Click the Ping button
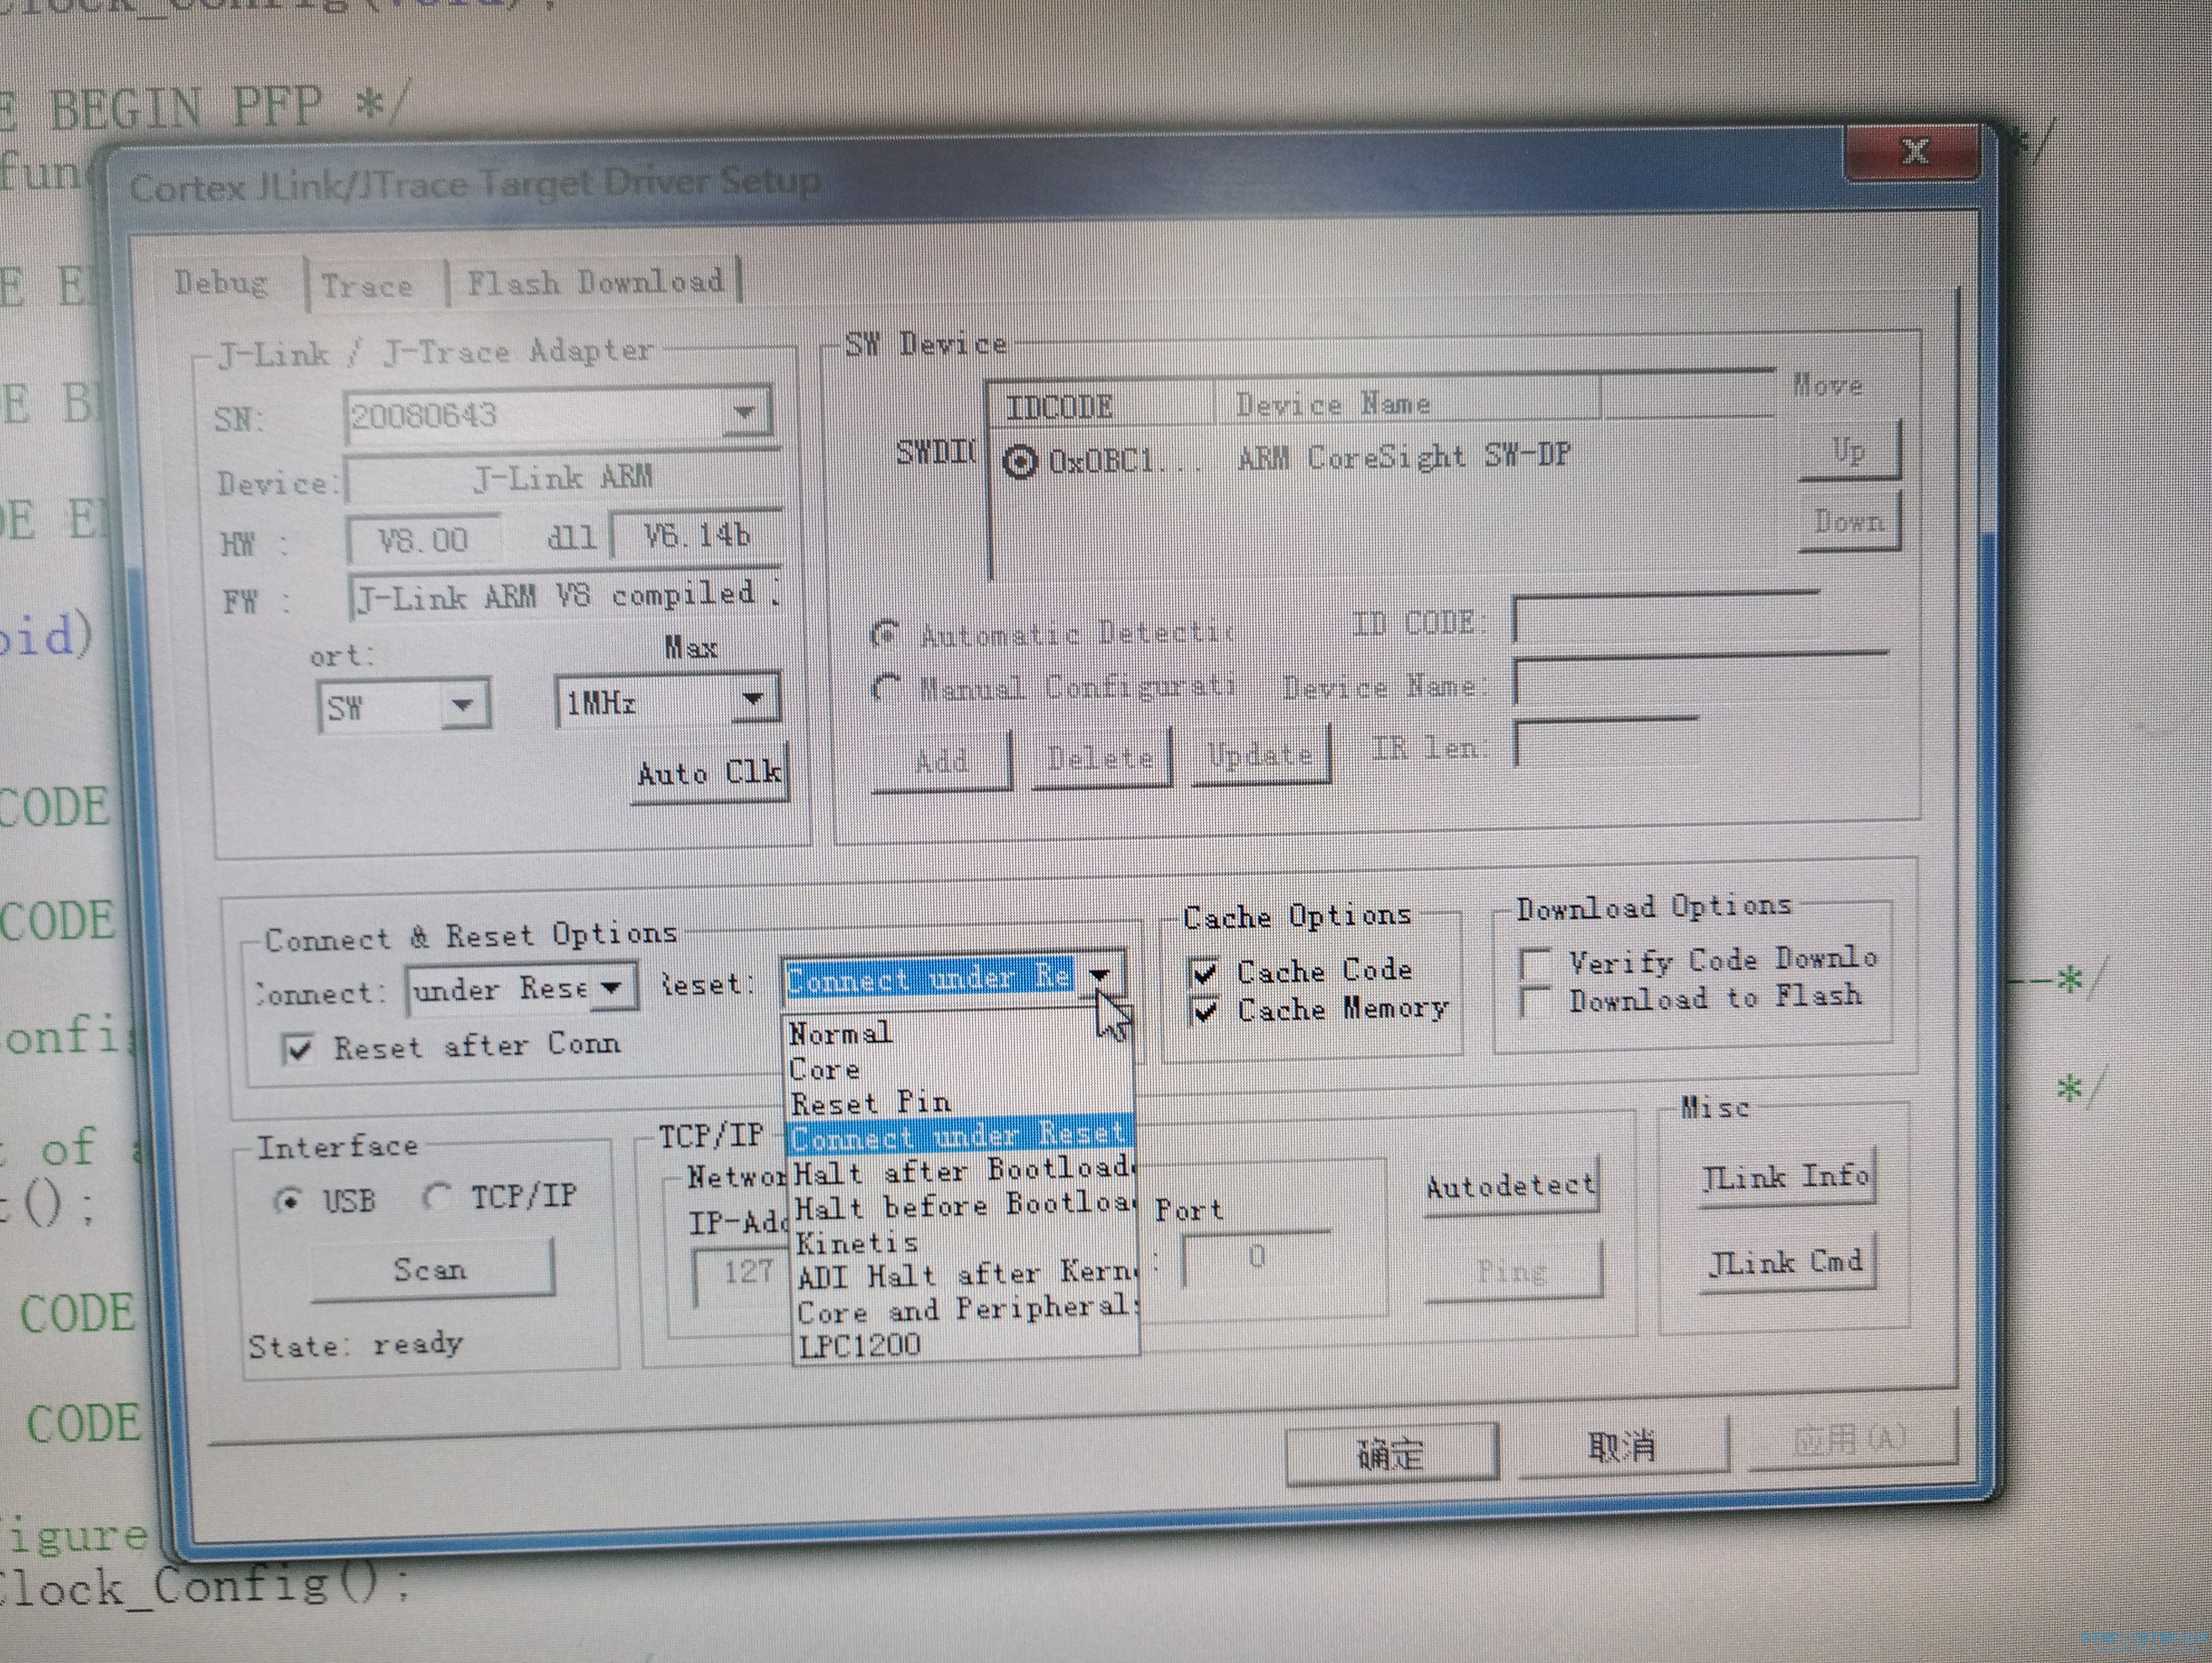Viewport: 2212px width, 1663px height. 1513,1271
